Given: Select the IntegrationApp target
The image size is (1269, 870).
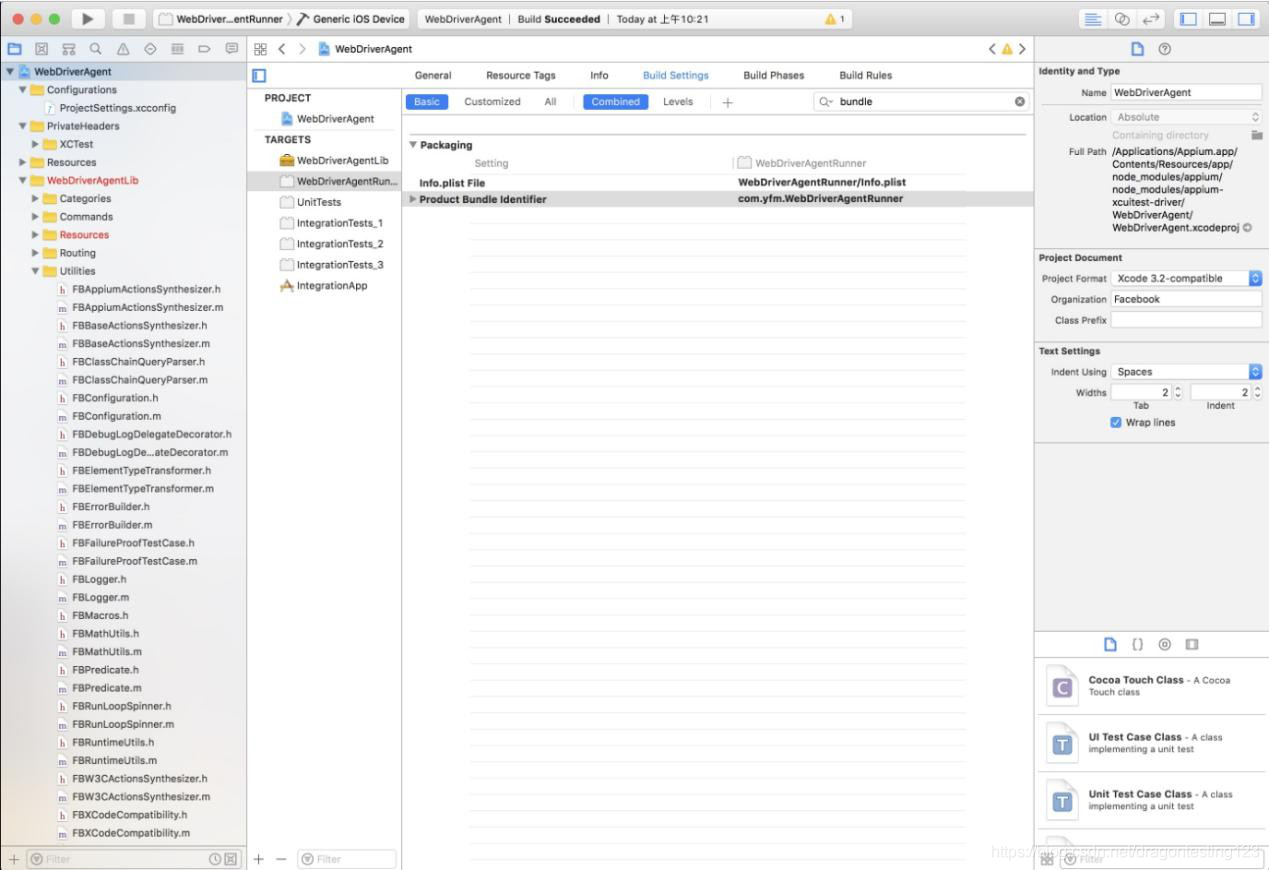Looking at the screenshot, I should pos(325,285).
